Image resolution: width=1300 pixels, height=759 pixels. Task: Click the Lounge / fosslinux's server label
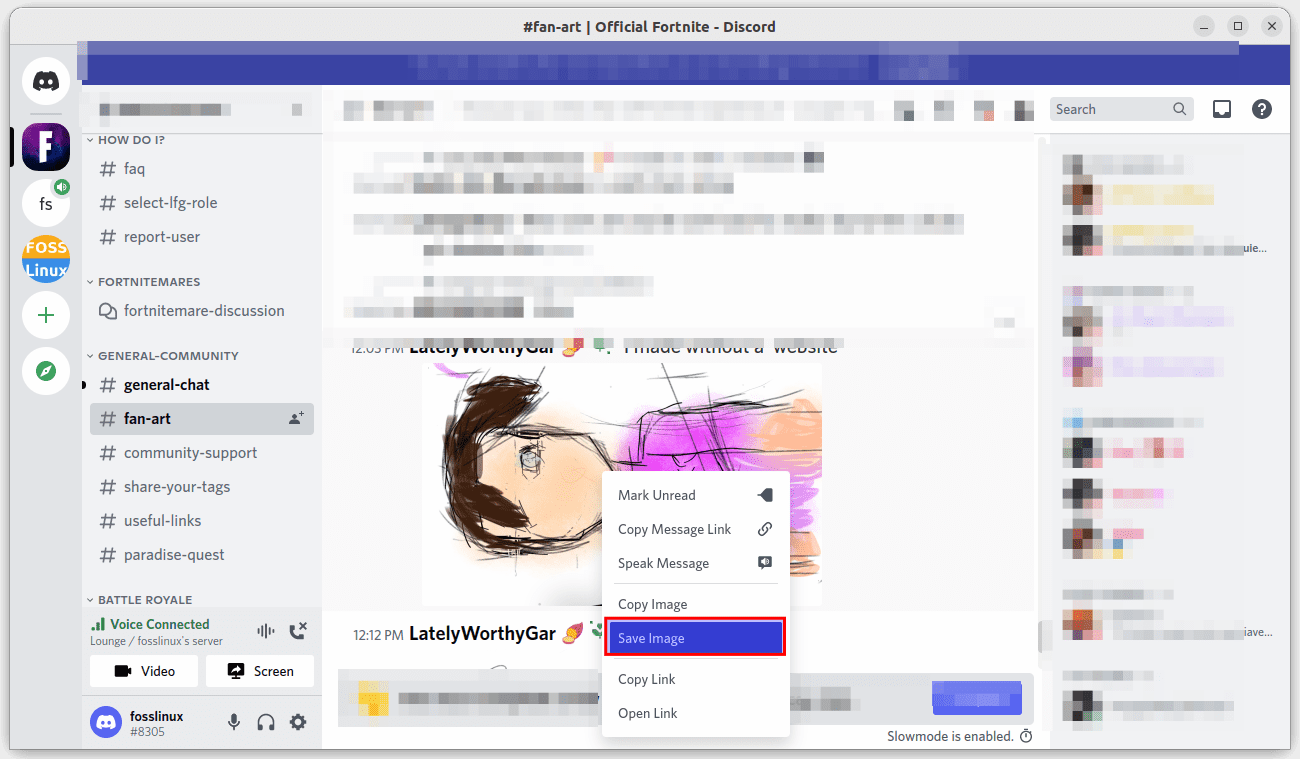[x=156, y=641]
